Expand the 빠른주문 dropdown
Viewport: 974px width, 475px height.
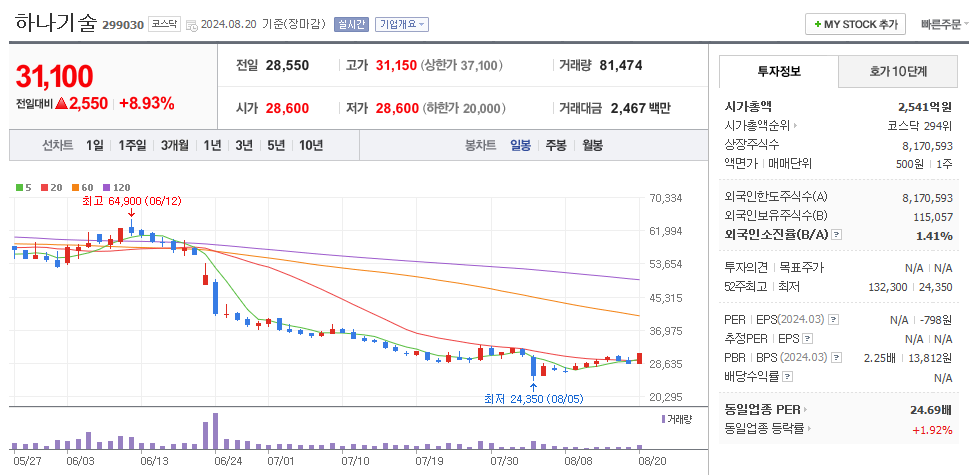pos(945,25)
